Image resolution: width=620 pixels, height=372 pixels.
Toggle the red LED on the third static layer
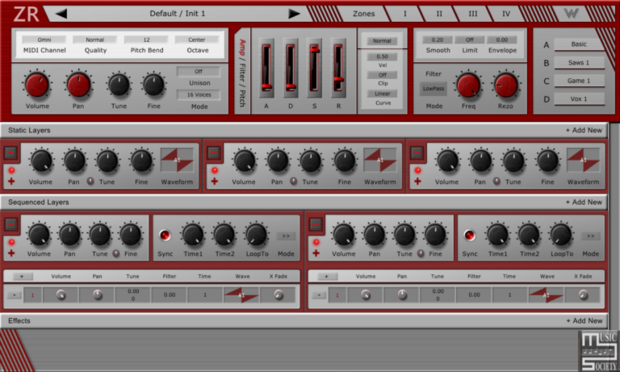(x=418, y=170)
